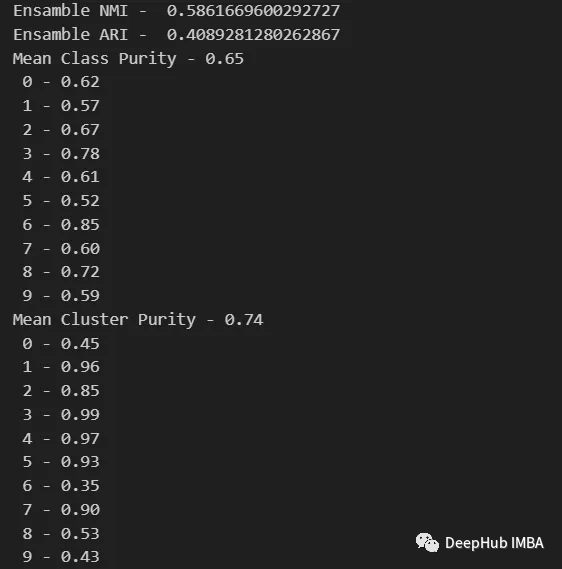562x569 pixels.
Task: Click class 9 purity value 0.59
Action: pyautogui.click(x=80, y=296)
